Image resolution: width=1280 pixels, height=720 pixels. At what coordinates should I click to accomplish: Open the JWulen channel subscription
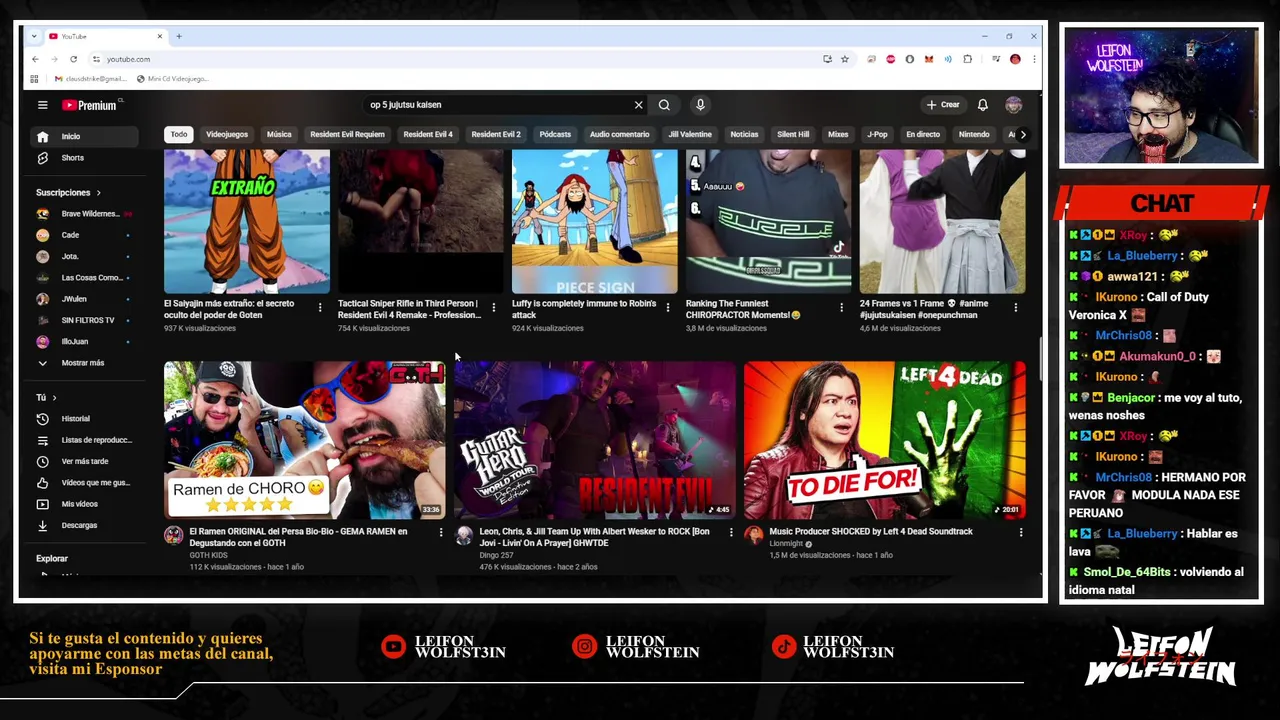pyautogui.click(x=84, y=299)
